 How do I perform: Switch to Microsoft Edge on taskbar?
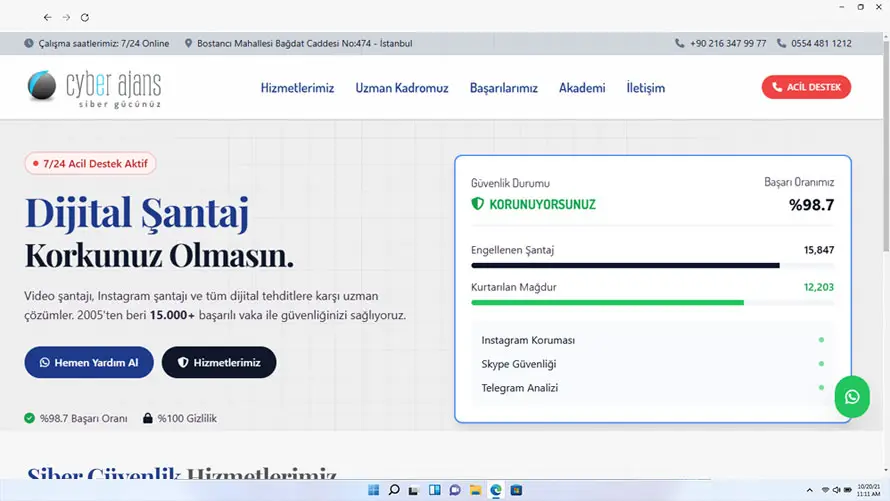coord(496,490)
